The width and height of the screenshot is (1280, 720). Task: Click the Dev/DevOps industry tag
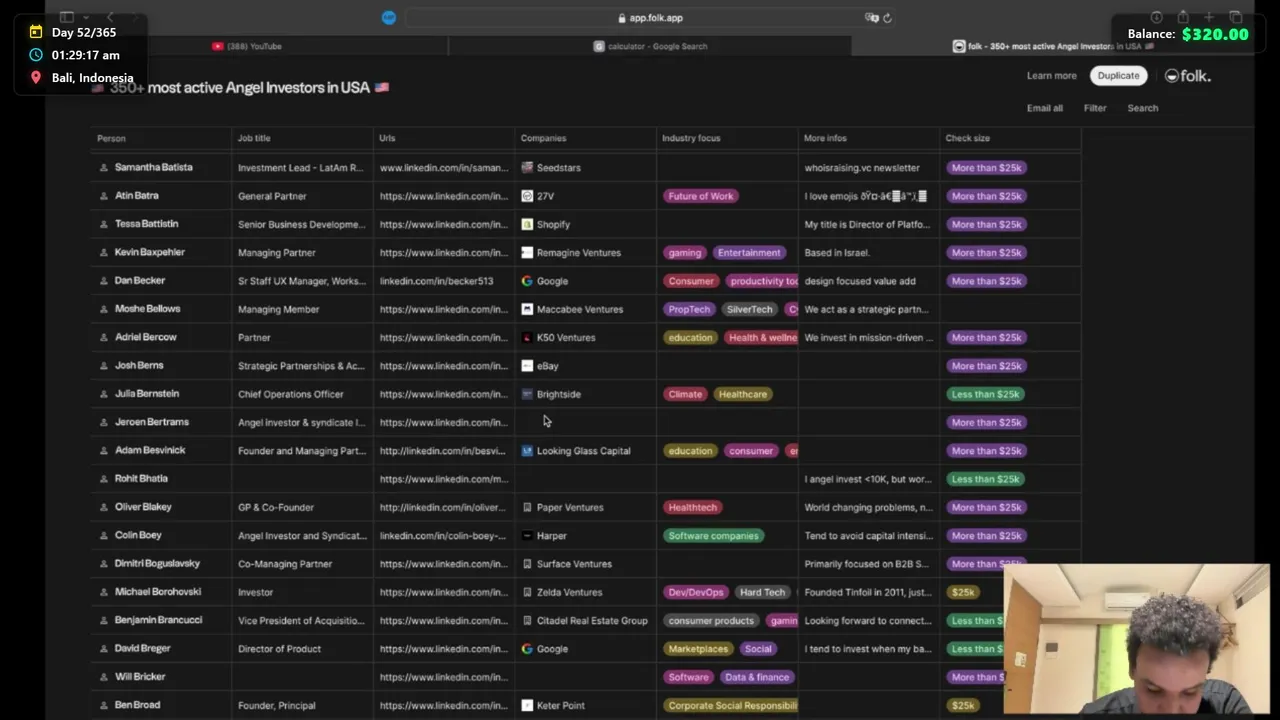click(696, 592)
